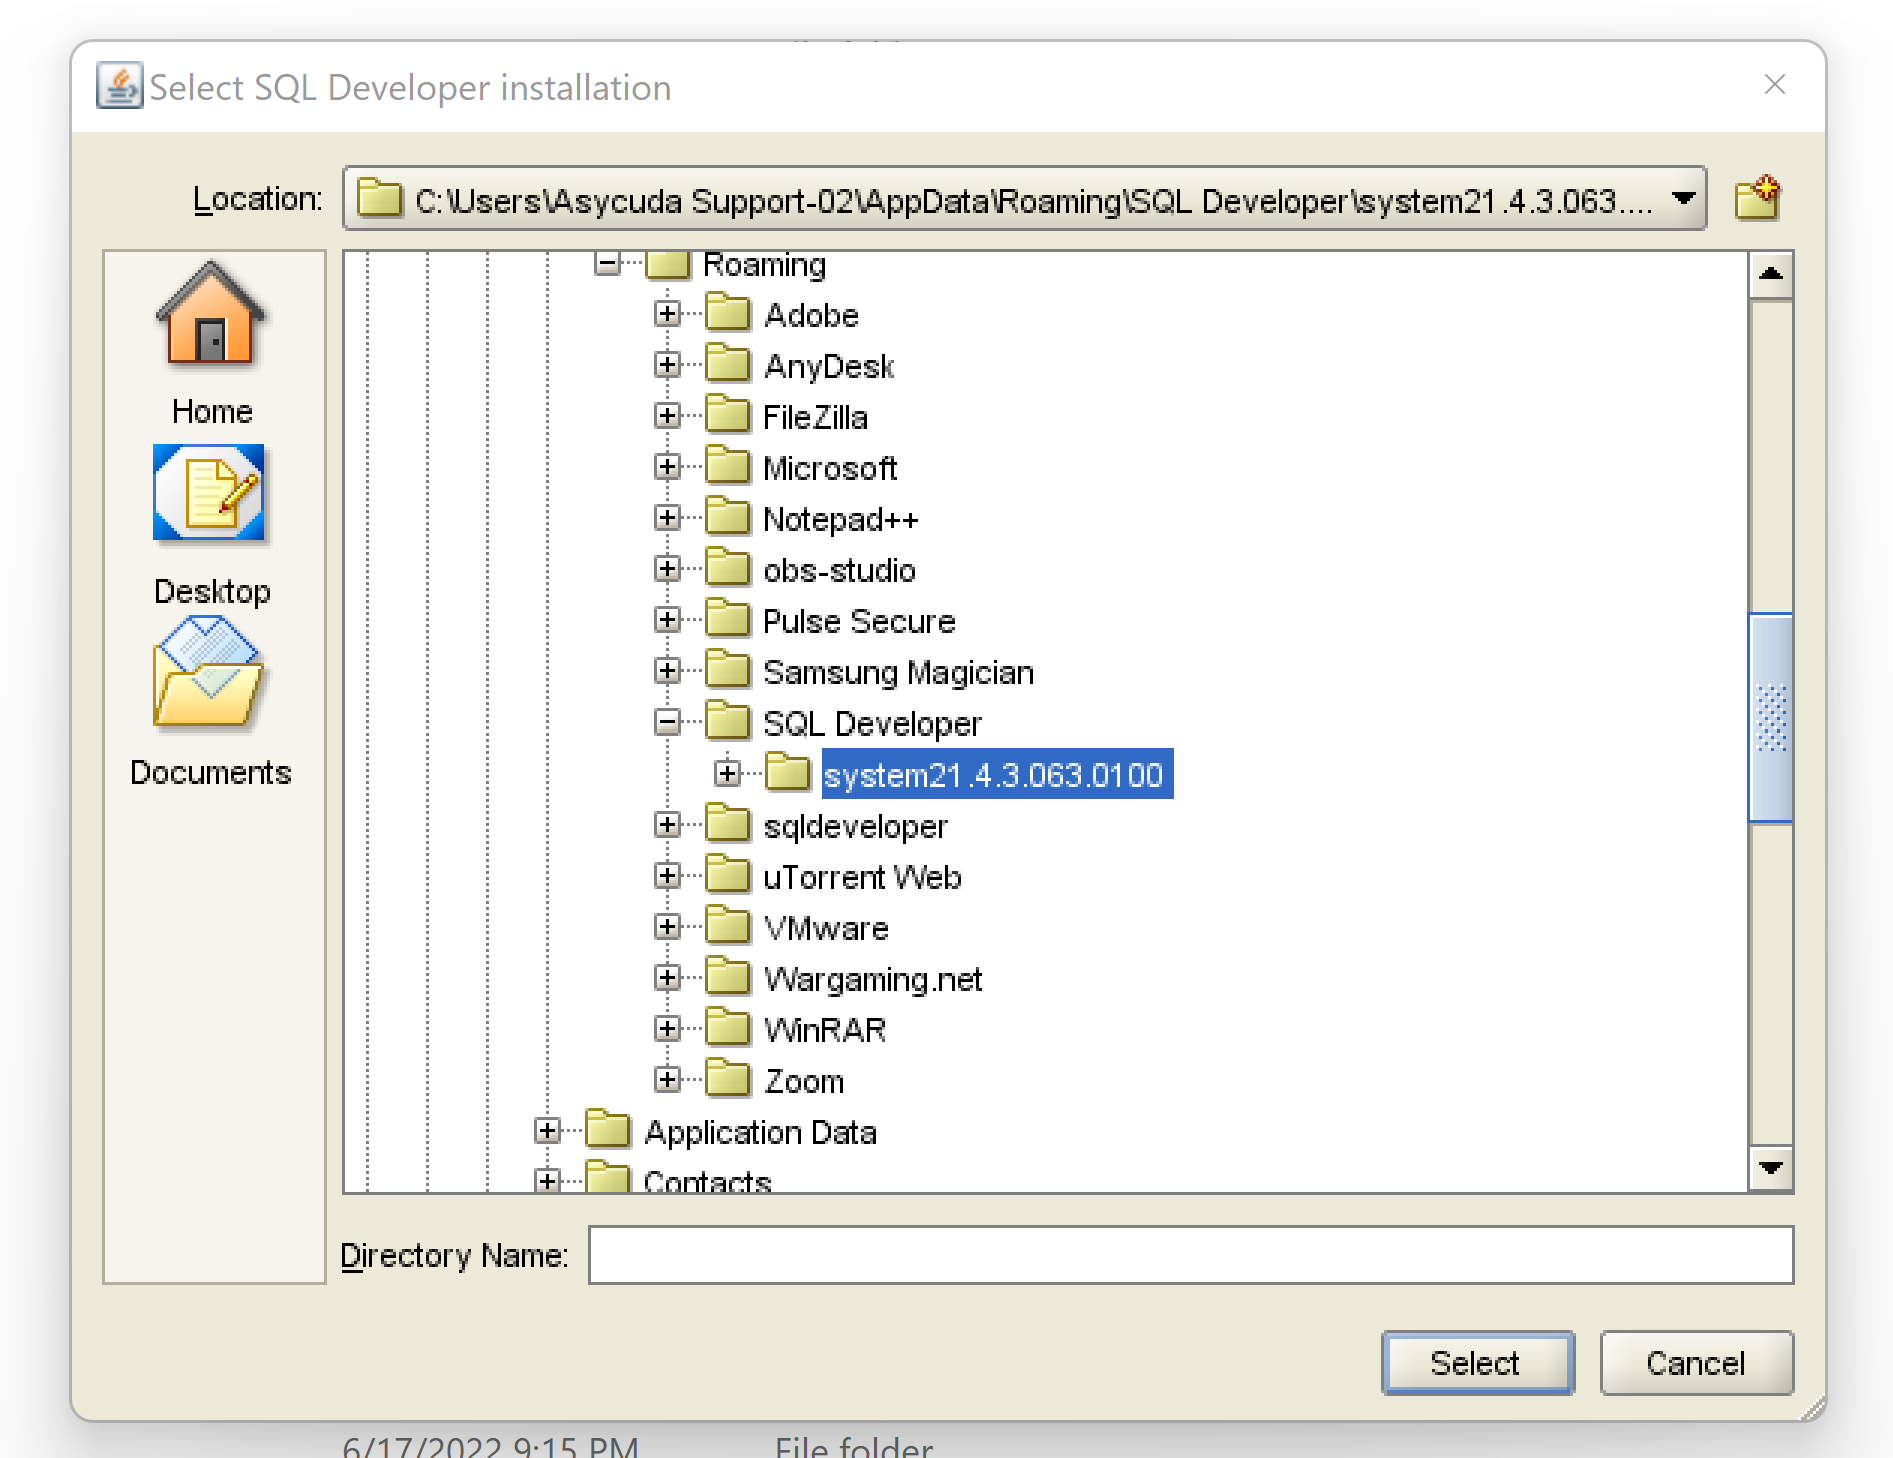The width and height of the screenshot is (1893, 1458).
Task: Open the Desktop shortcut
Action: 211,526
